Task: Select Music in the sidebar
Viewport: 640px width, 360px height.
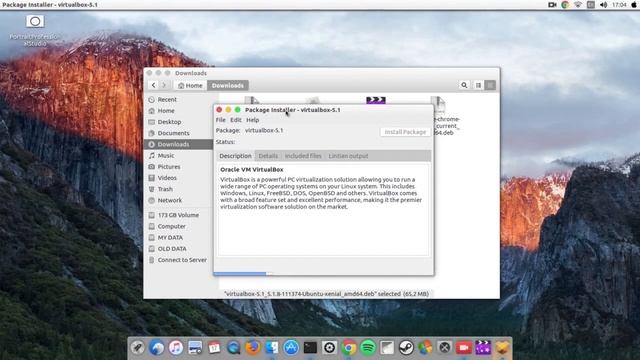Action: coord(178,156)
